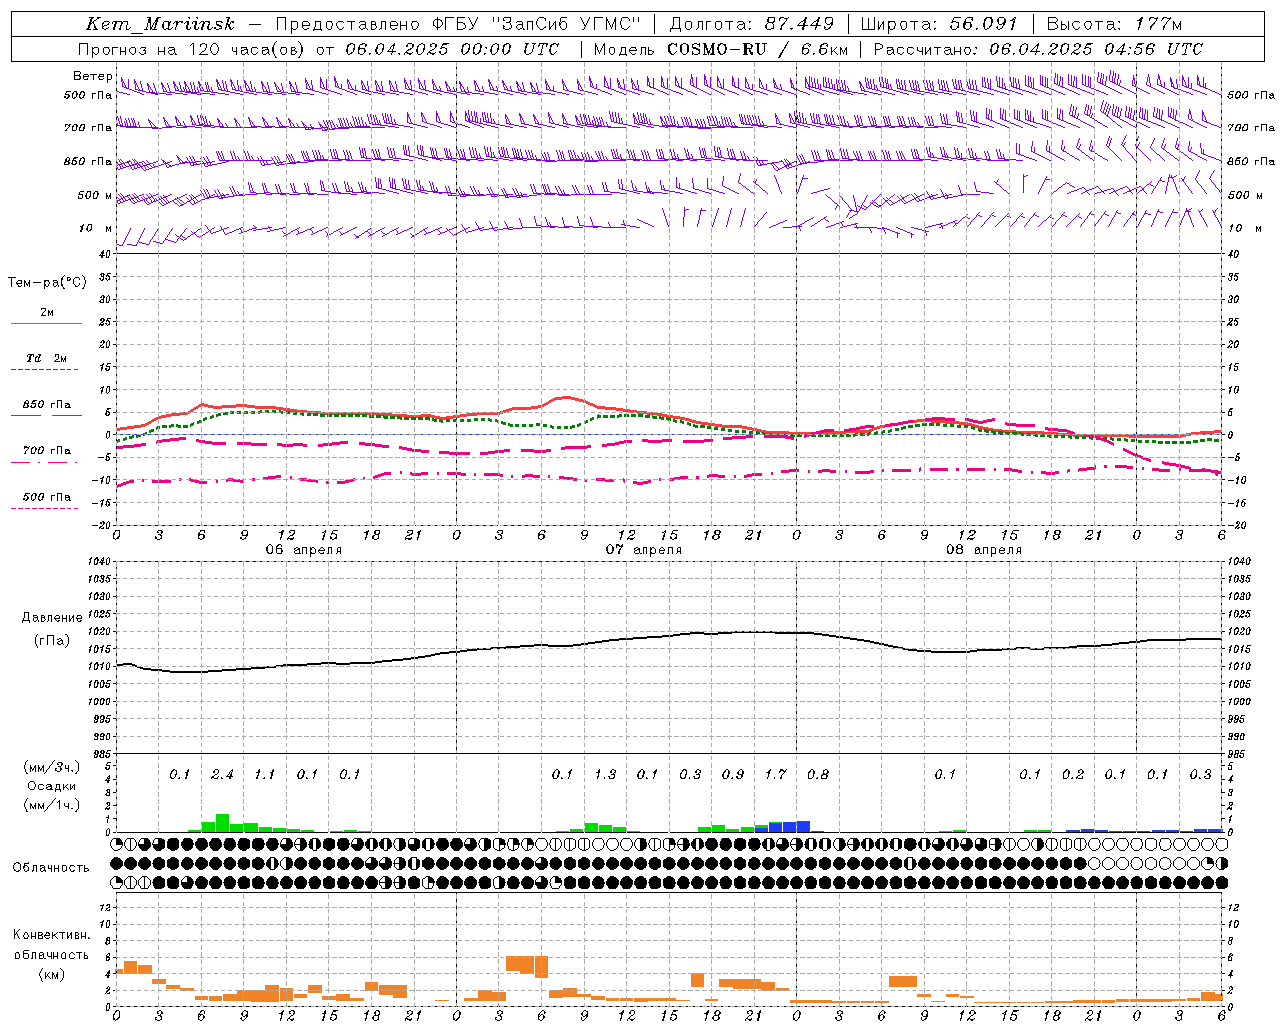
Task: Click the (км) unit label under Конвективн. облачность
Action: [x=52, y=974]
